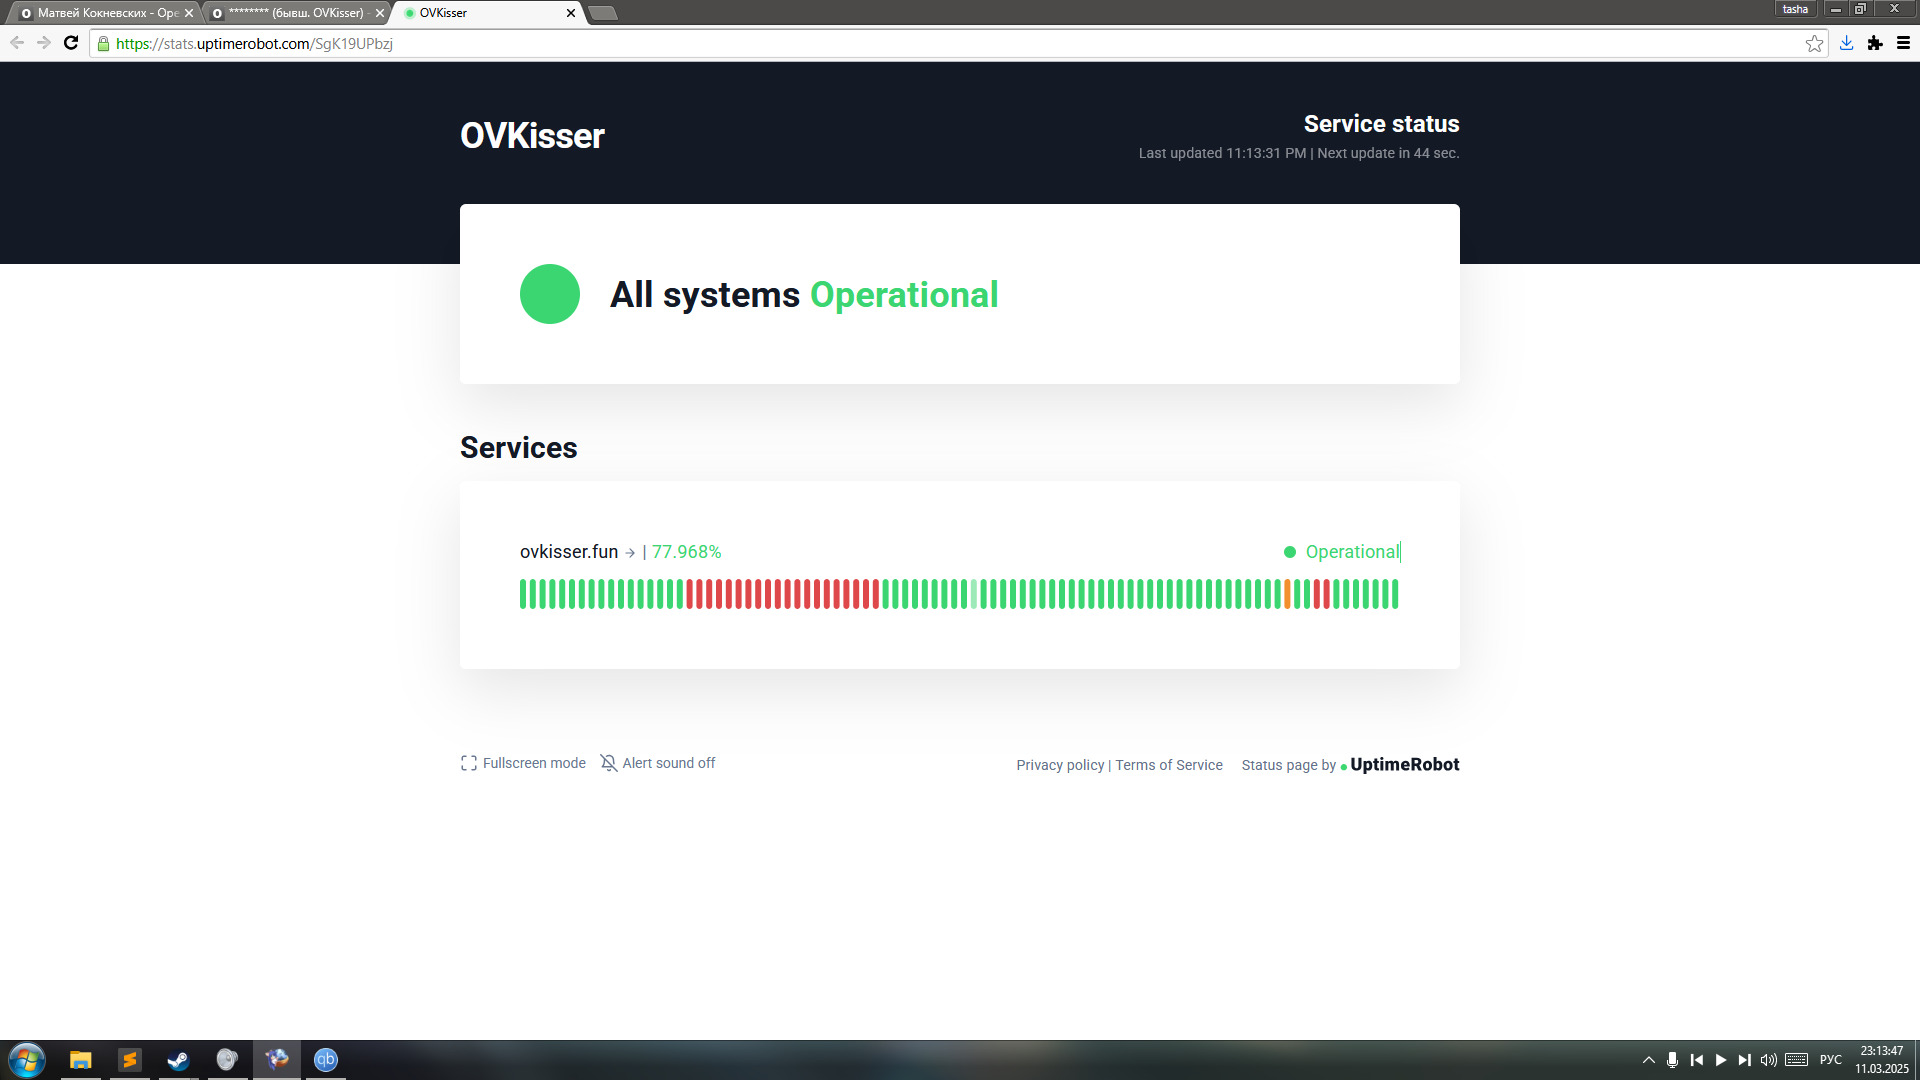Click the URL address bar

coord(900,44)
